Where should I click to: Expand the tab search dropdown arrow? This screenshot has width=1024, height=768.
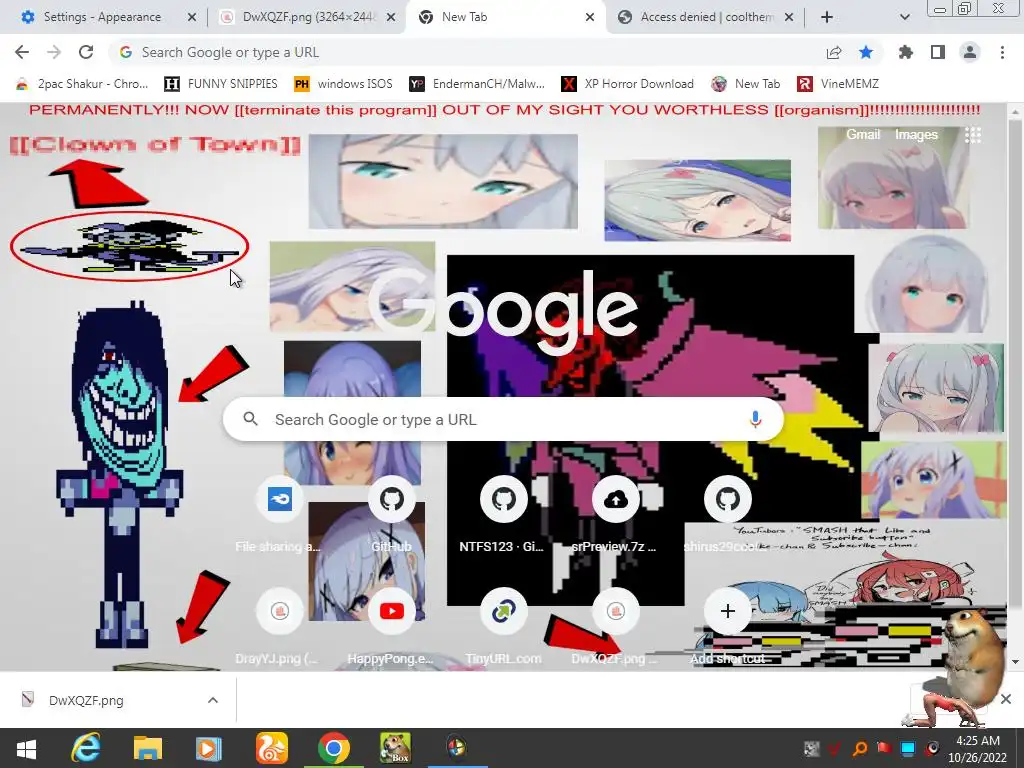click(x=904, y=17)
